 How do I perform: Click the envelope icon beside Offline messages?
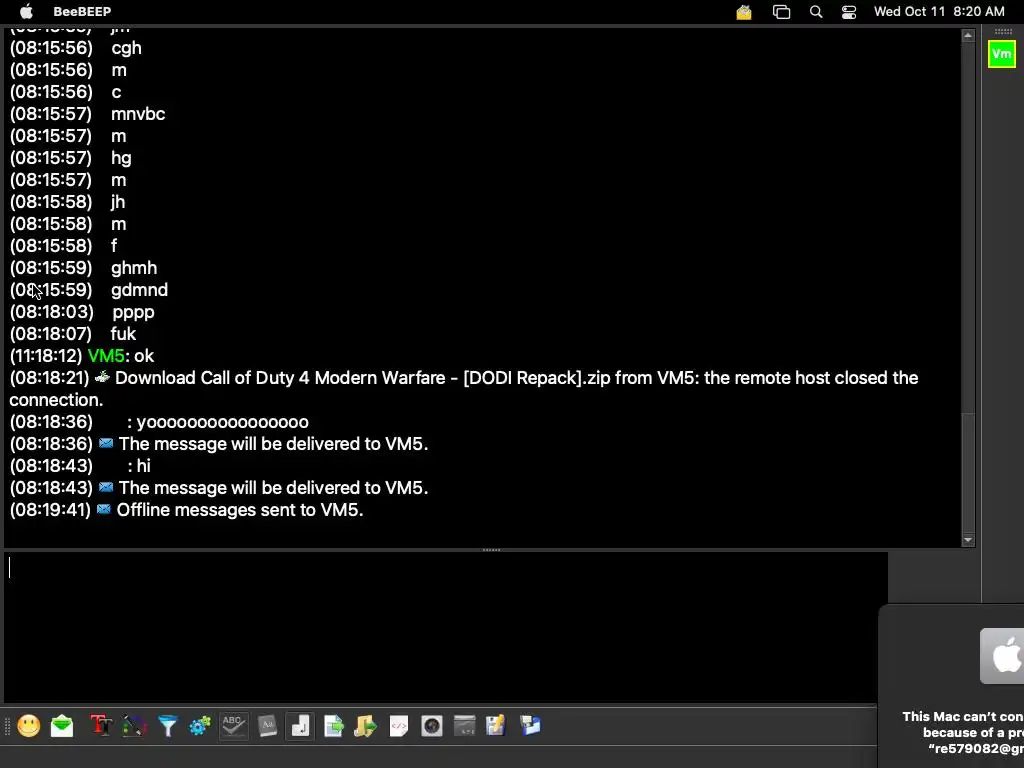tap(103, 509)
